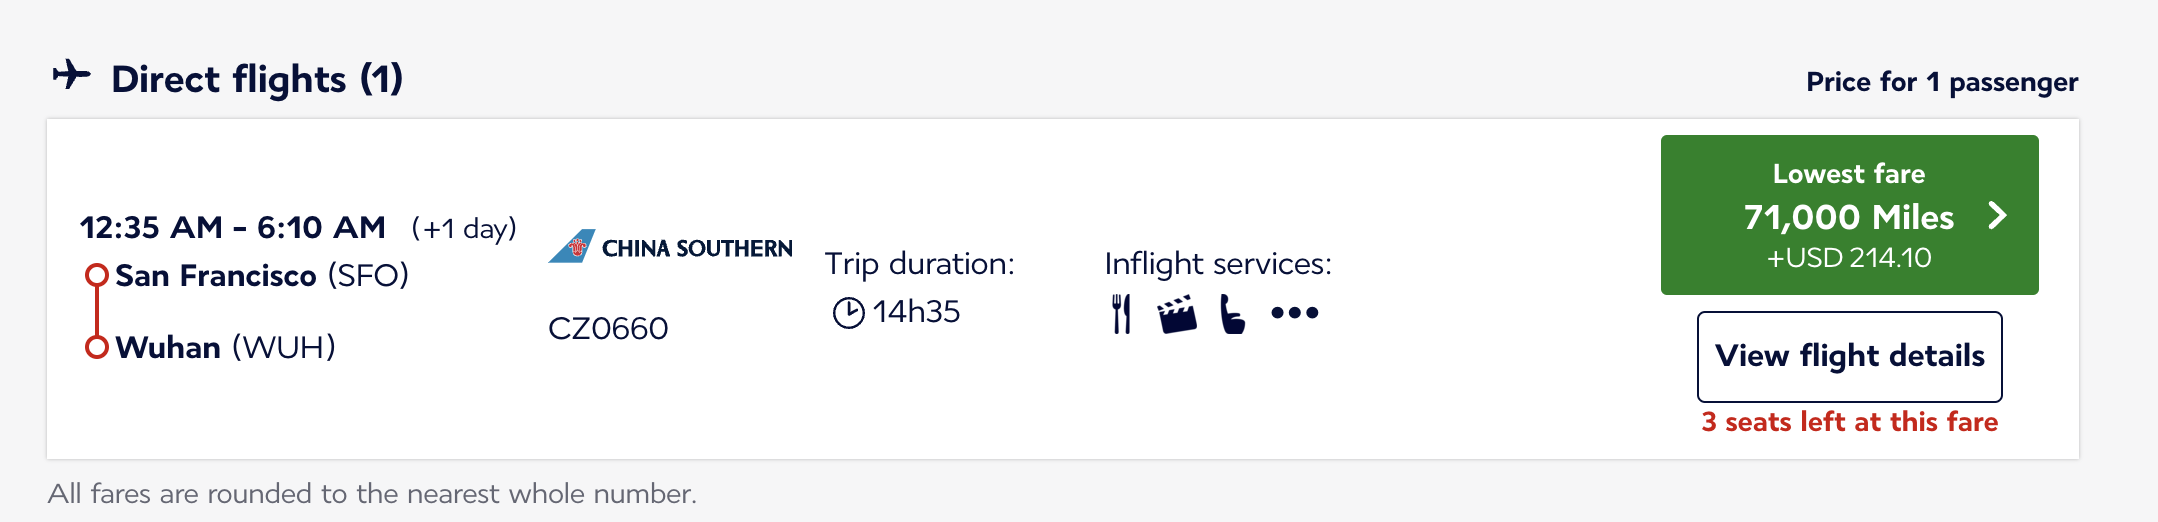This screenshot has height=522, width=2158.
Task: Click the San Francisco (SFO) origin label
Action: coord(262,275)
